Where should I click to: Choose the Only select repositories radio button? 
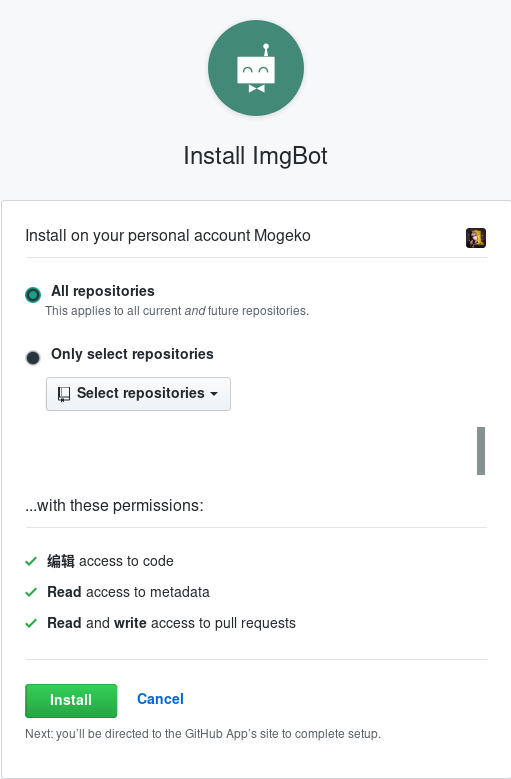point(33,357)
